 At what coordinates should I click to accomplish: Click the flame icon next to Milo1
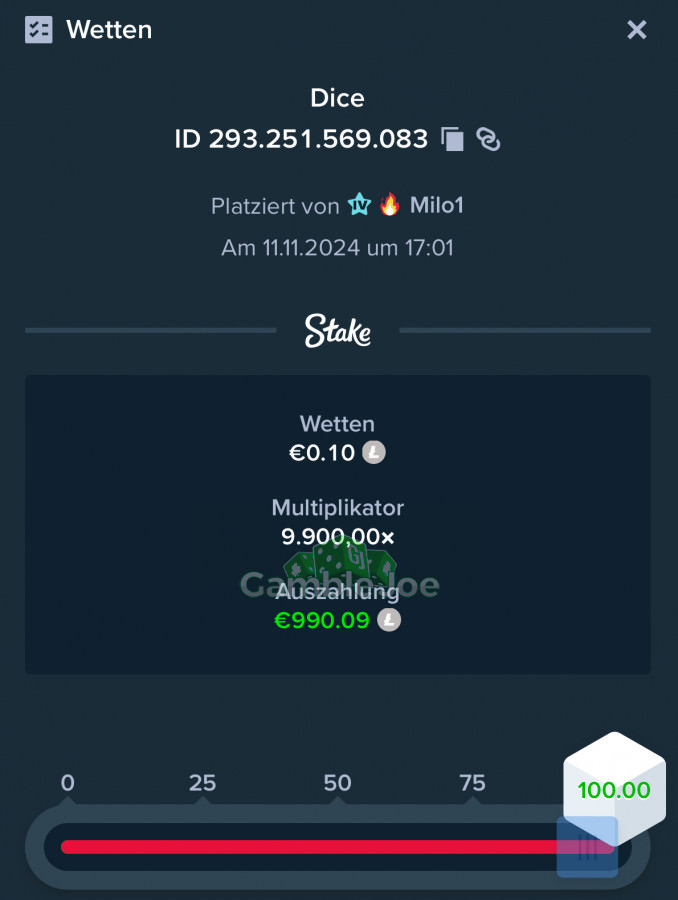point(390,204)
